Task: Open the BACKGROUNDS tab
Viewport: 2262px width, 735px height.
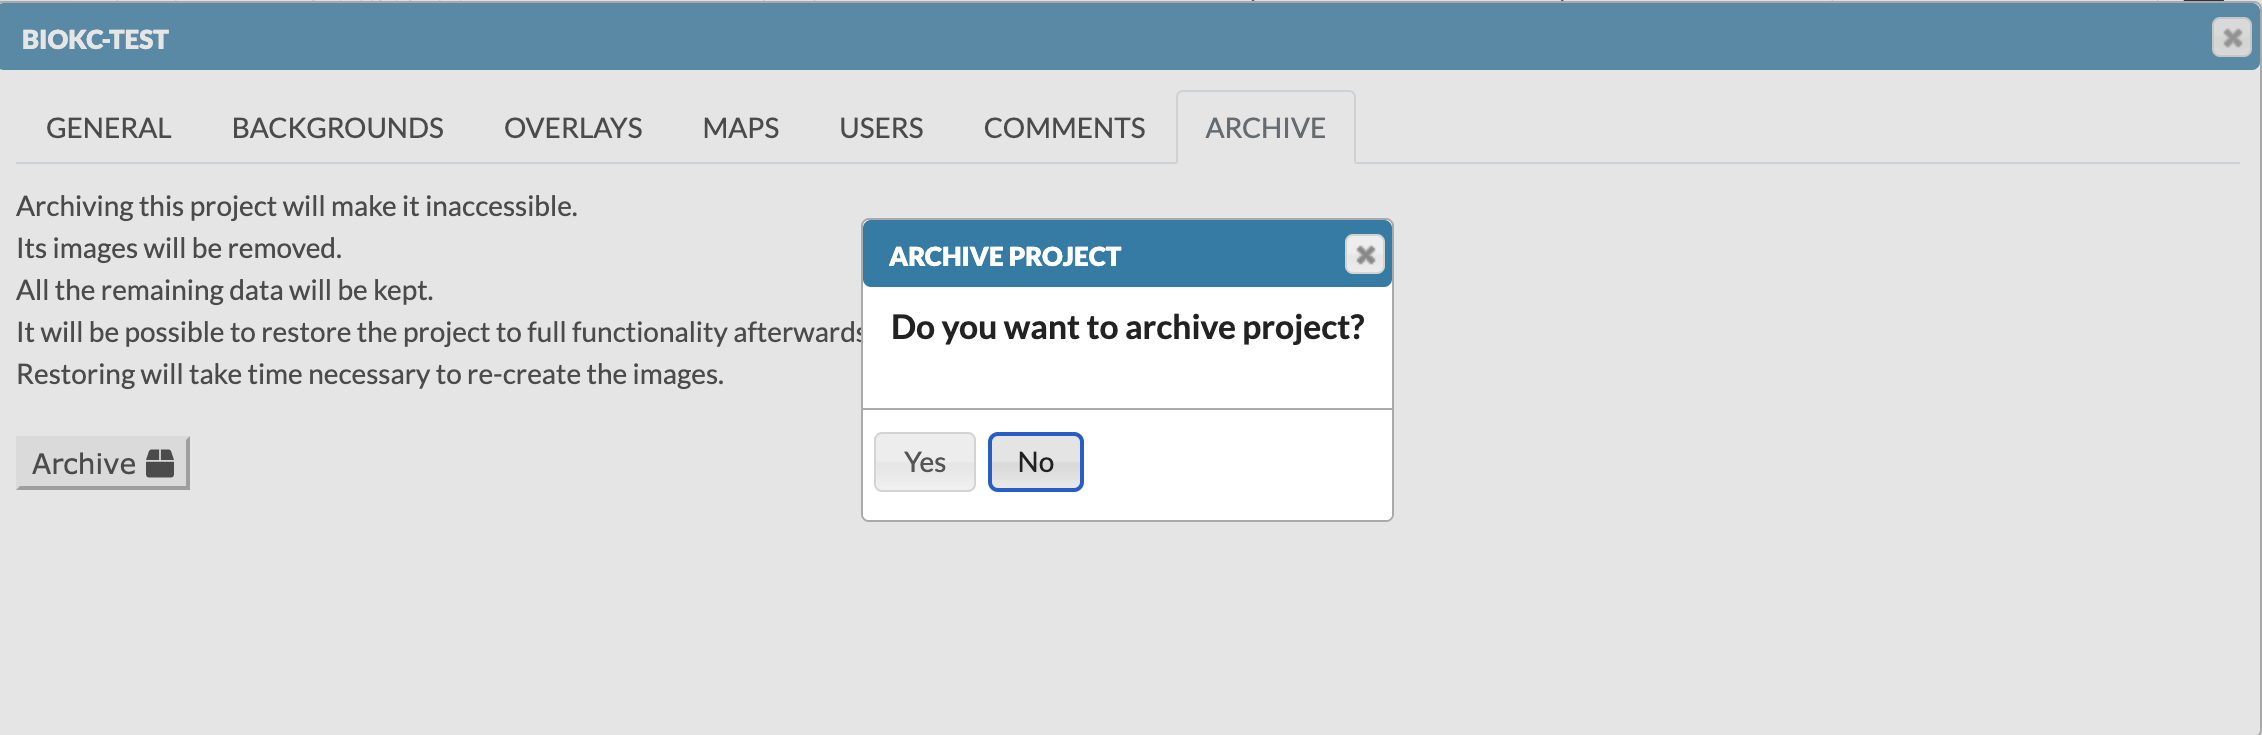Action: tap(338, 128)
